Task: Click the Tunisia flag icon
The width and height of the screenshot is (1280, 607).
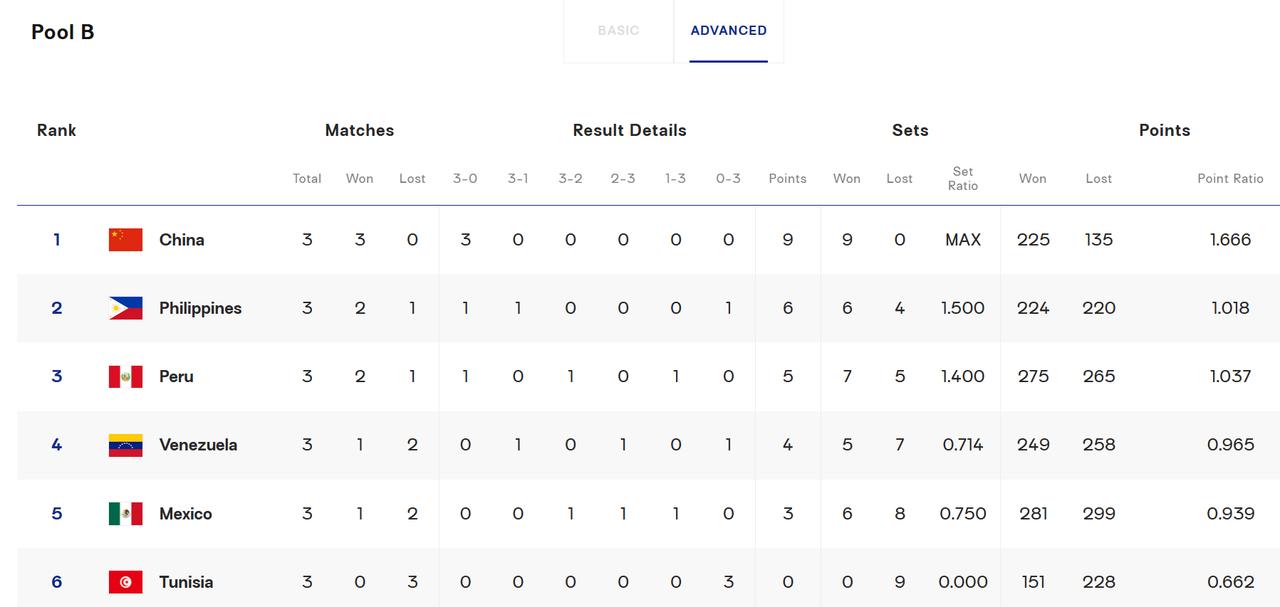Action: [126, 582]
